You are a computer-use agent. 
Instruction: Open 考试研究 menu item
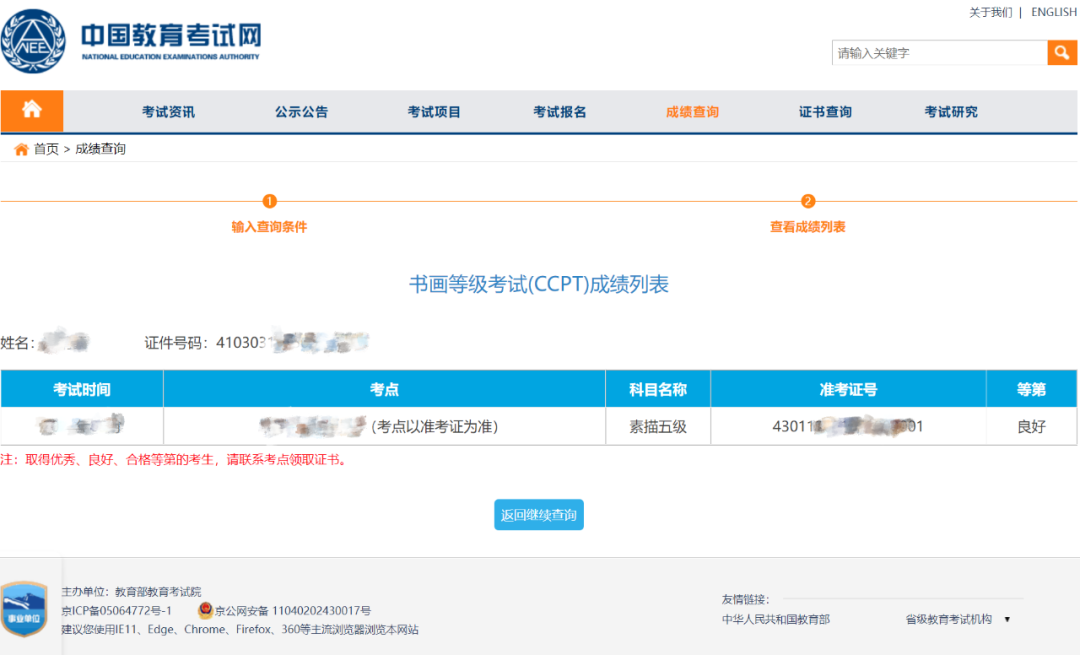click(951, 112)
